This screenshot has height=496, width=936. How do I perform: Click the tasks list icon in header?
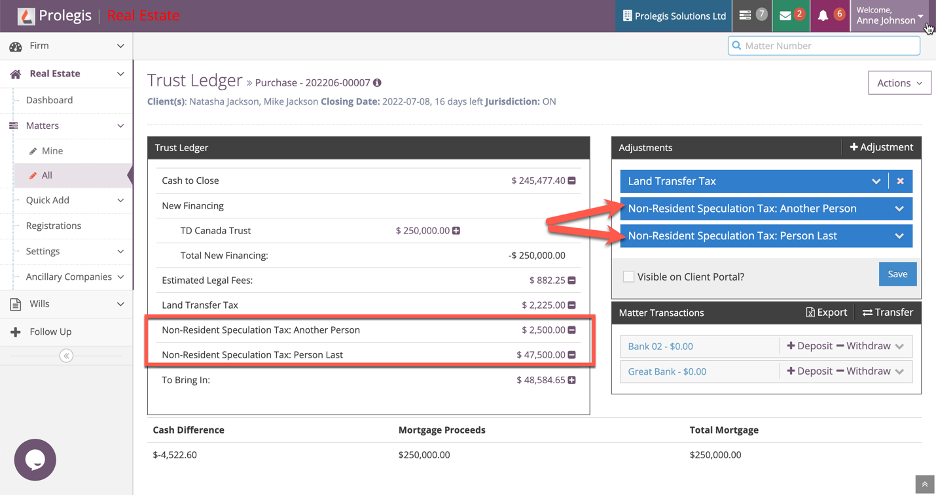(x=745, y=16)
